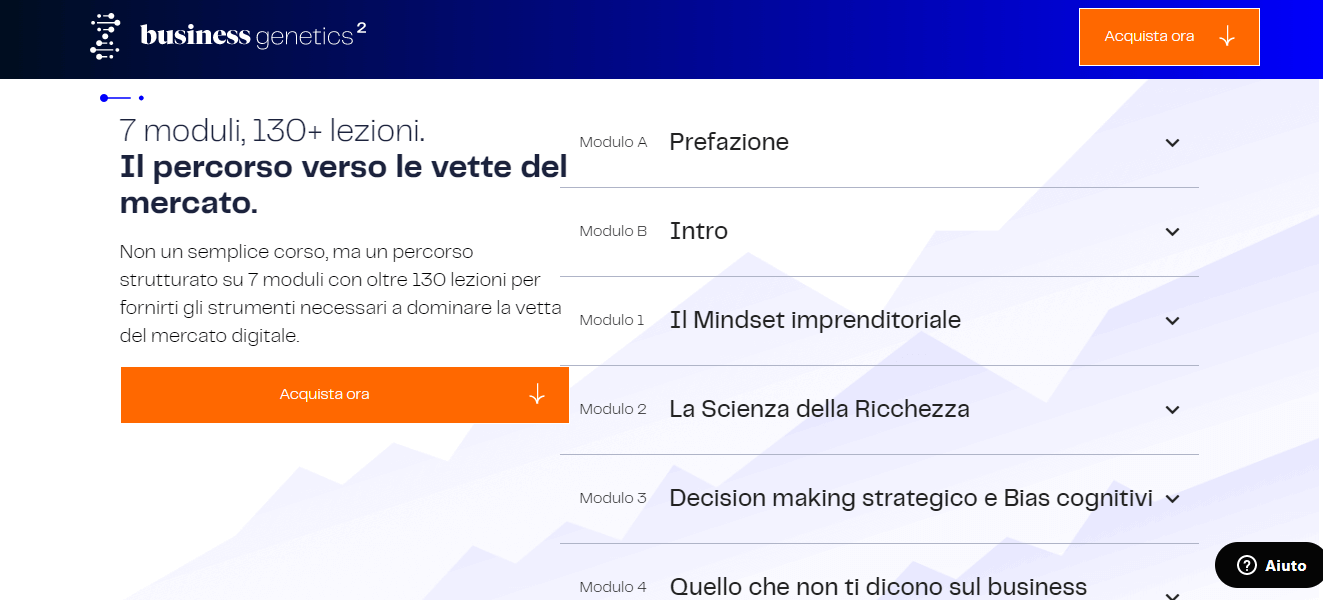Expand the Intro module chevron

click(x=1173, y=232)
